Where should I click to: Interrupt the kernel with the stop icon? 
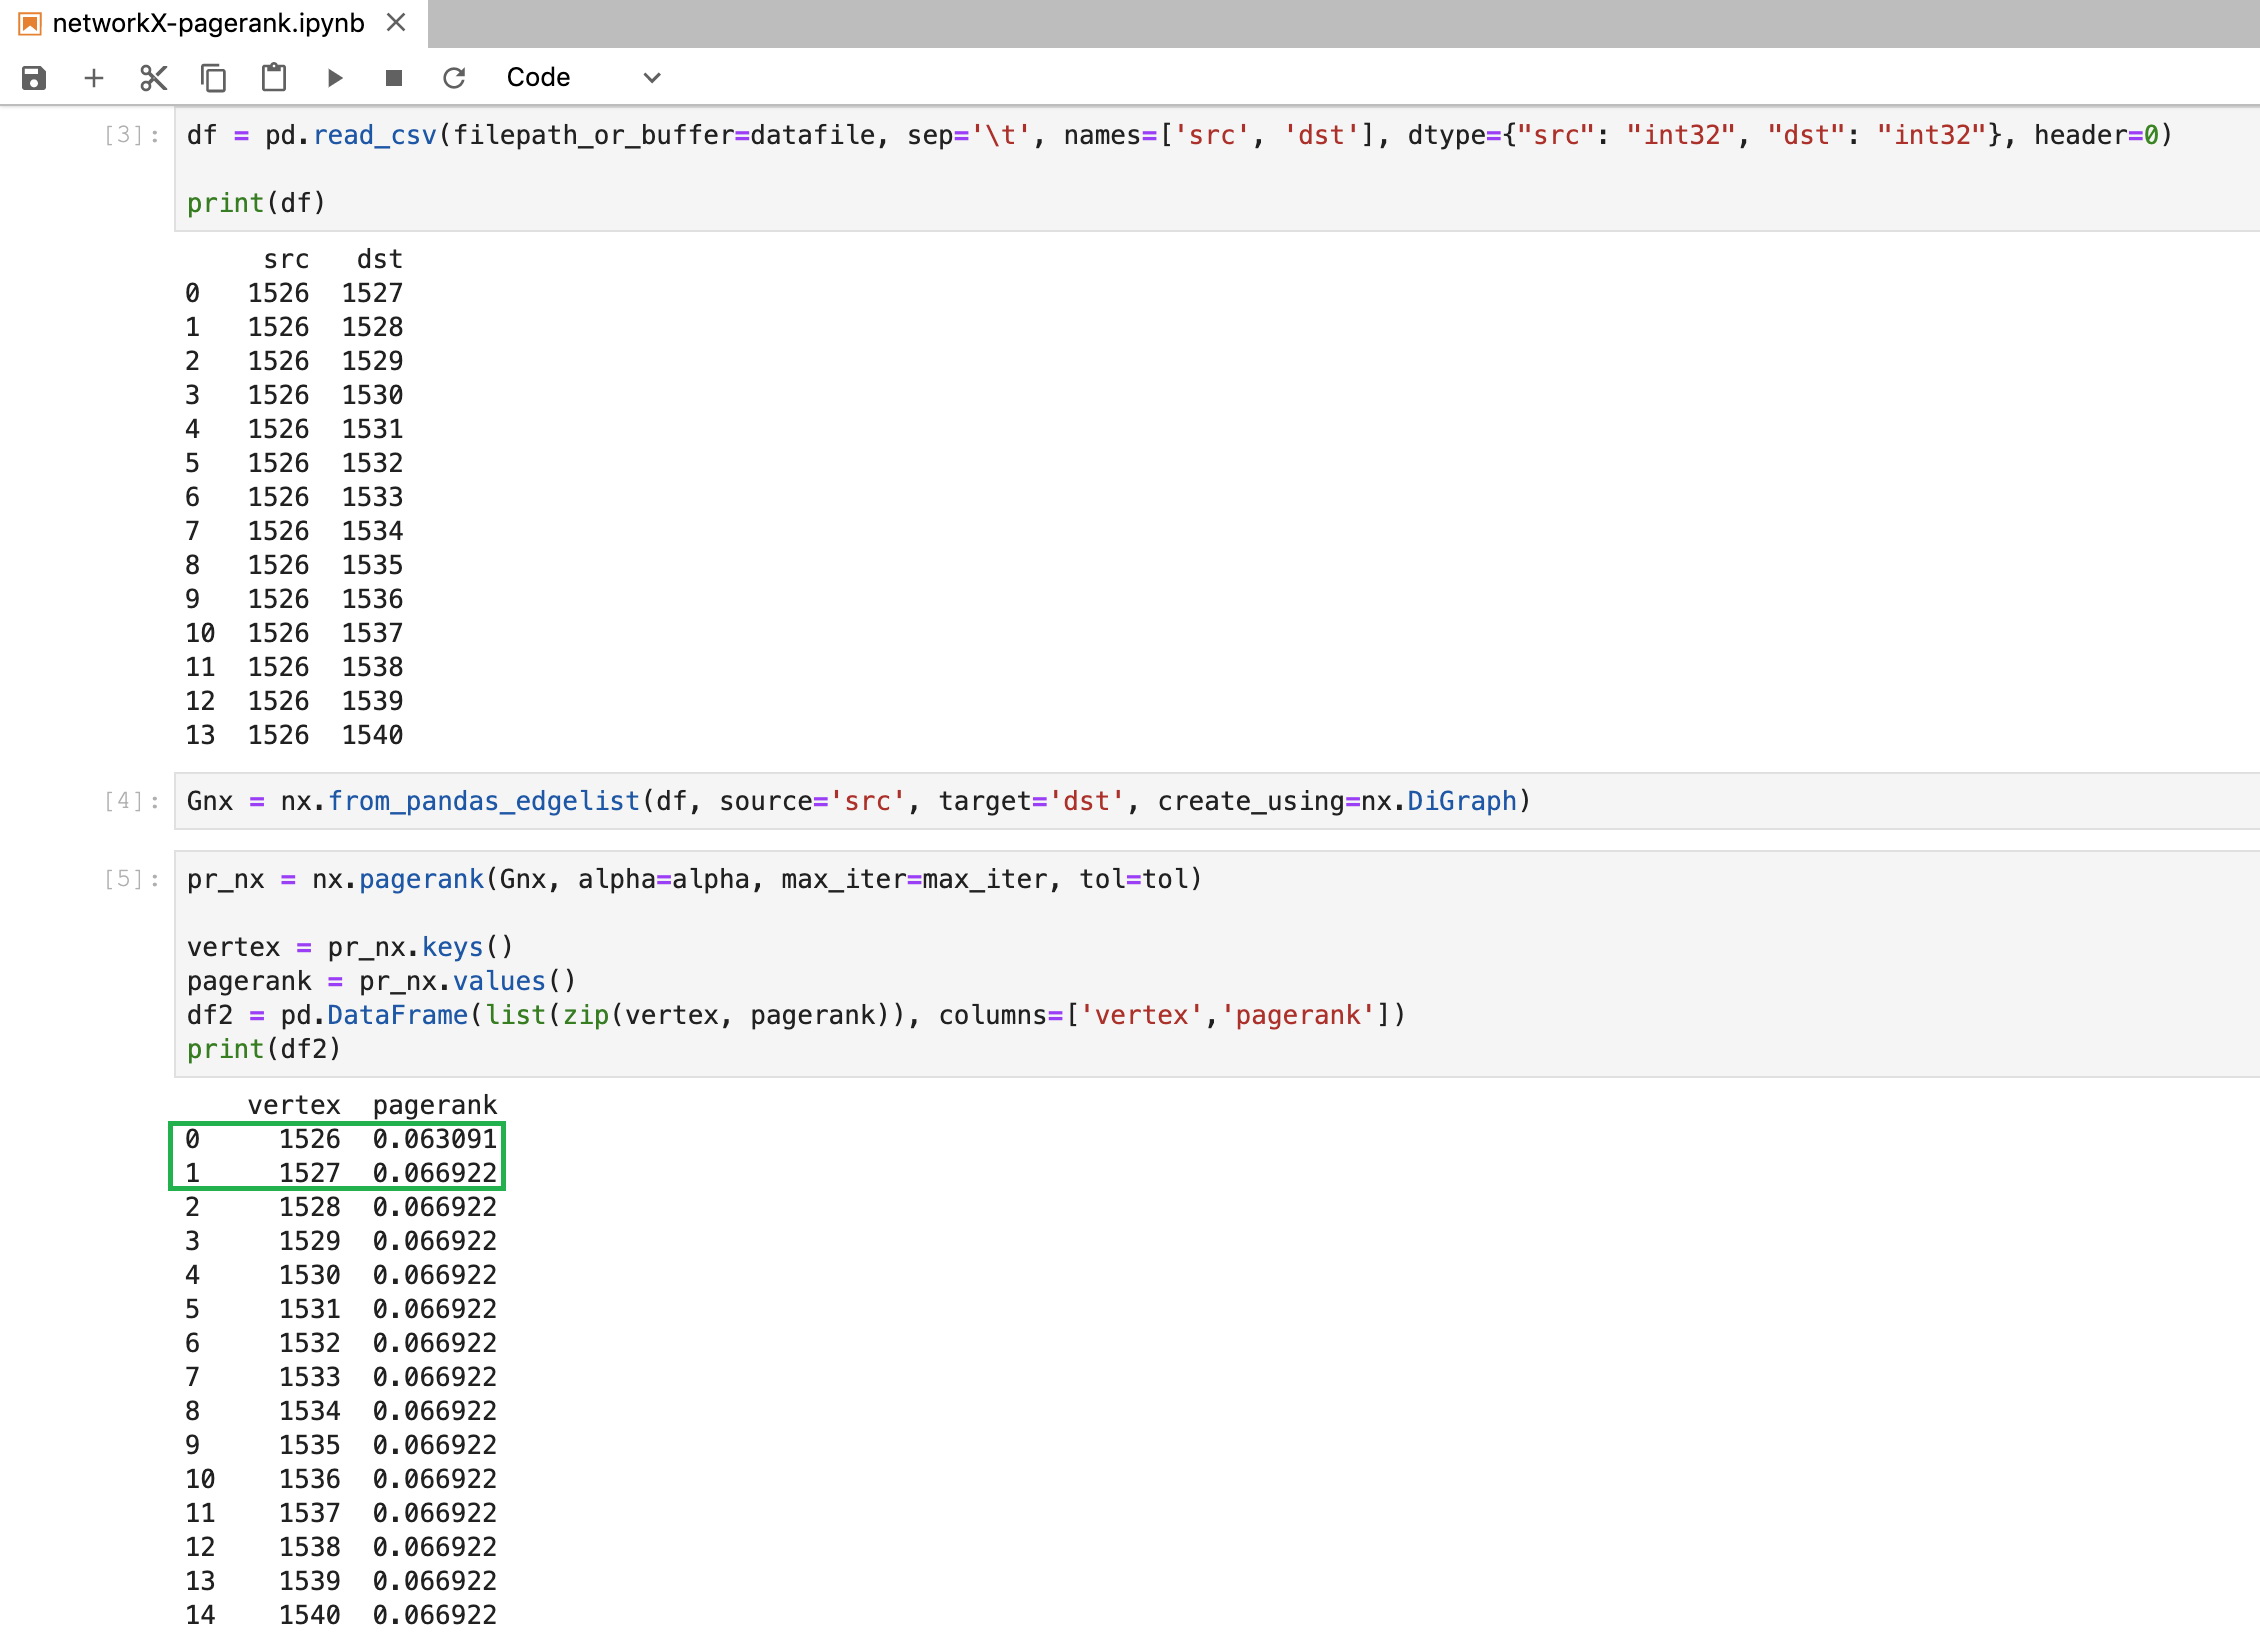pyautogui.click(x=393, y=77)
